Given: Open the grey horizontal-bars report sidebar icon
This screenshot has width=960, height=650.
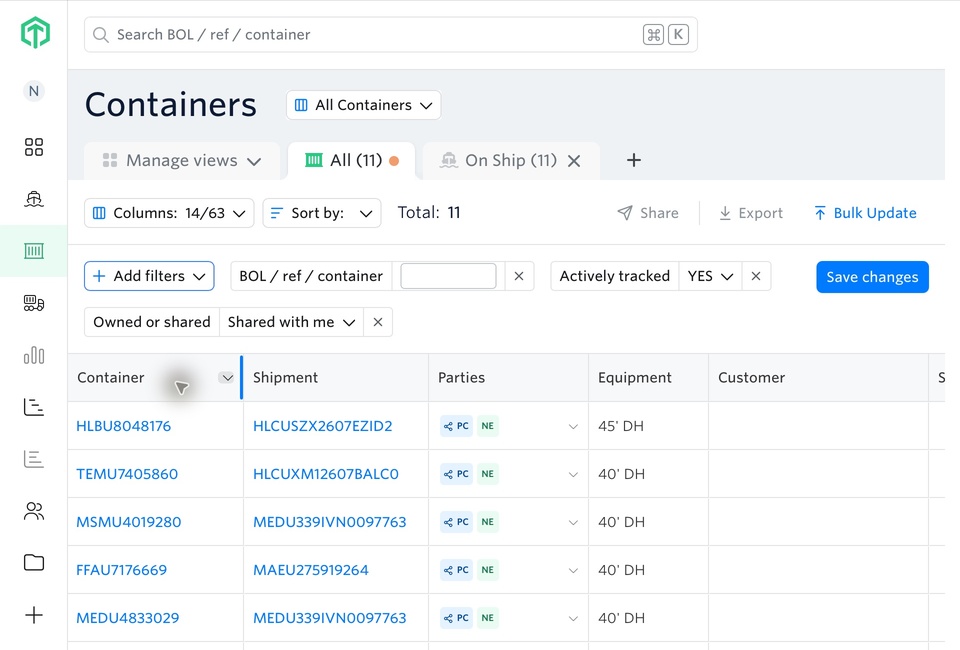Looking at the screenshot, I should (34, 459).
